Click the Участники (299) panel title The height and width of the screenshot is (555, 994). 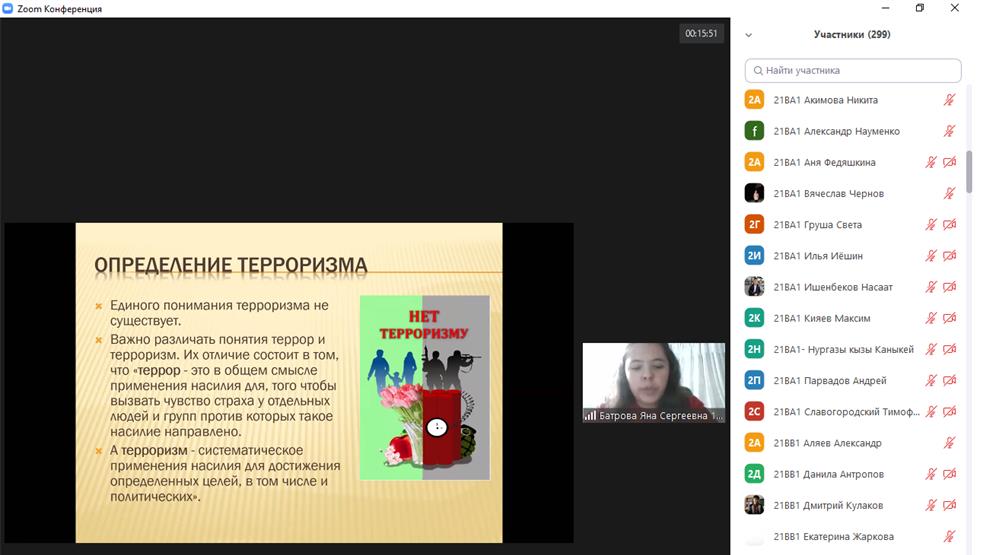pos(852,35)
